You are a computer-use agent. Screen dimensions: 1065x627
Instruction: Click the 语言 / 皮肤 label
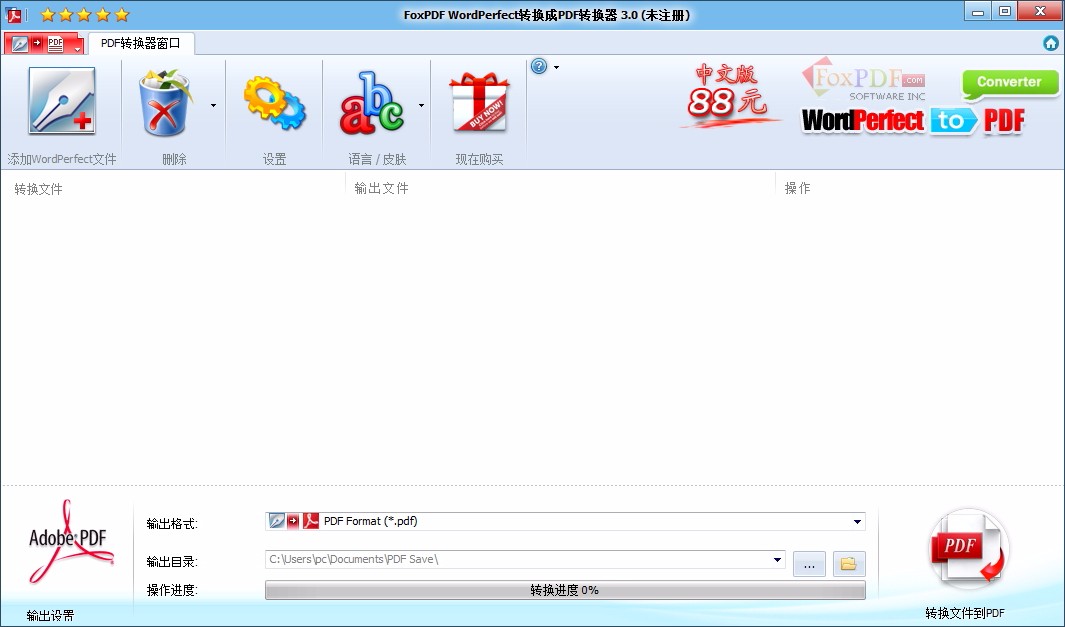377,160
